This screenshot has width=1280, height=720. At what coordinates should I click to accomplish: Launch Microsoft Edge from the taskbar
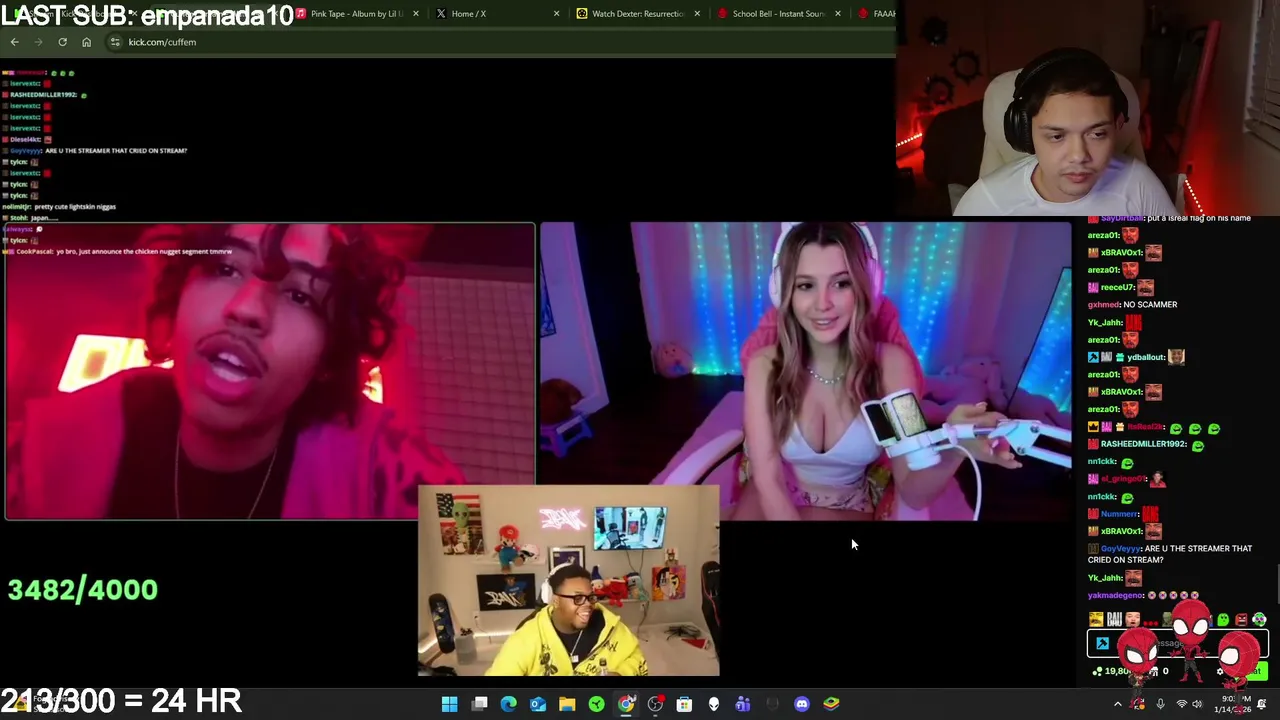click(x=509, y=704)
